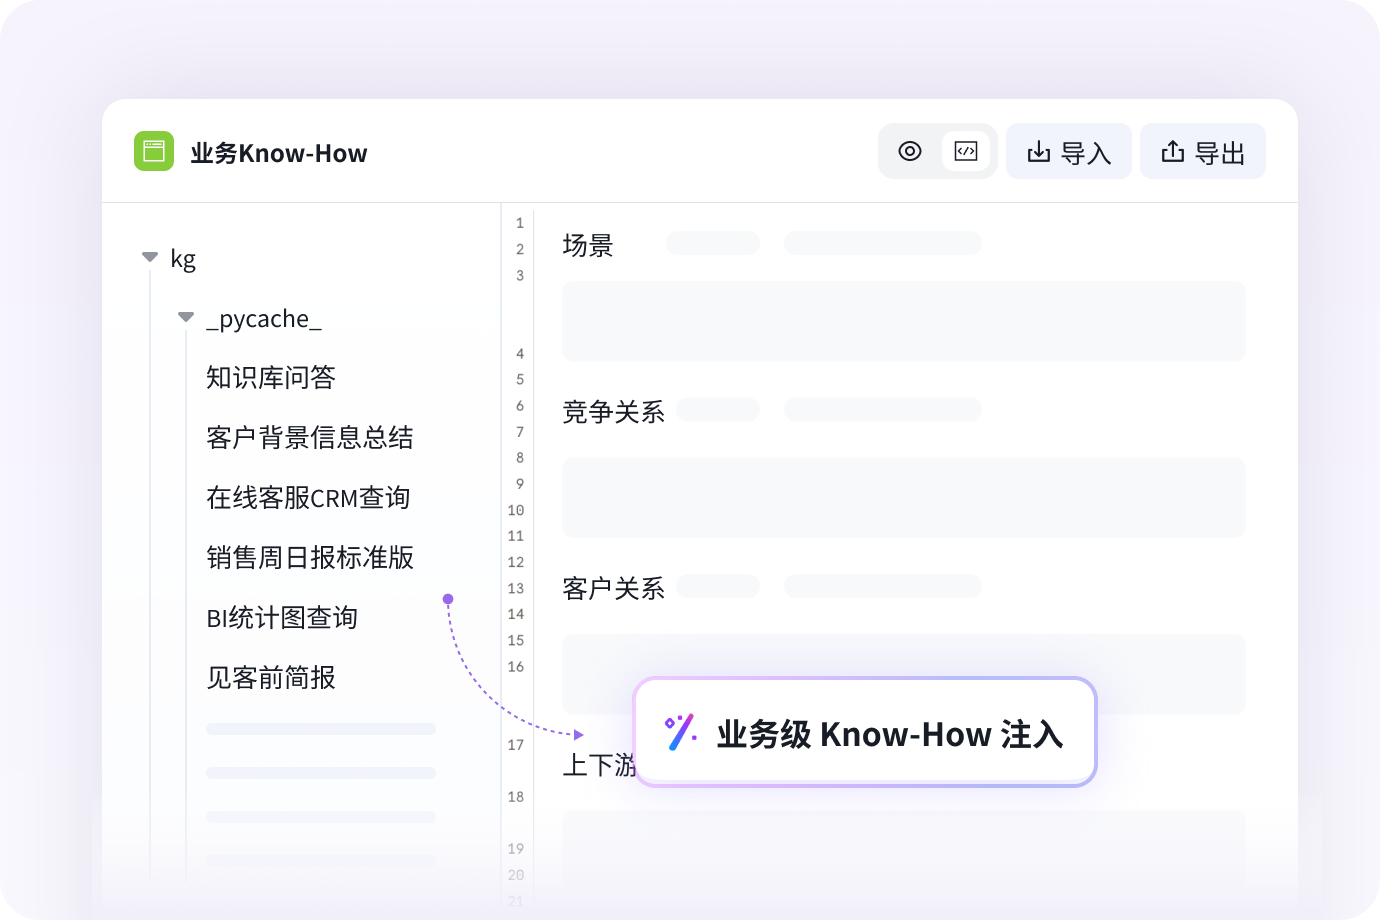Click line number 10 in gutter
The height and width of the screenshot is (920, 1380).
click(516, 510)
